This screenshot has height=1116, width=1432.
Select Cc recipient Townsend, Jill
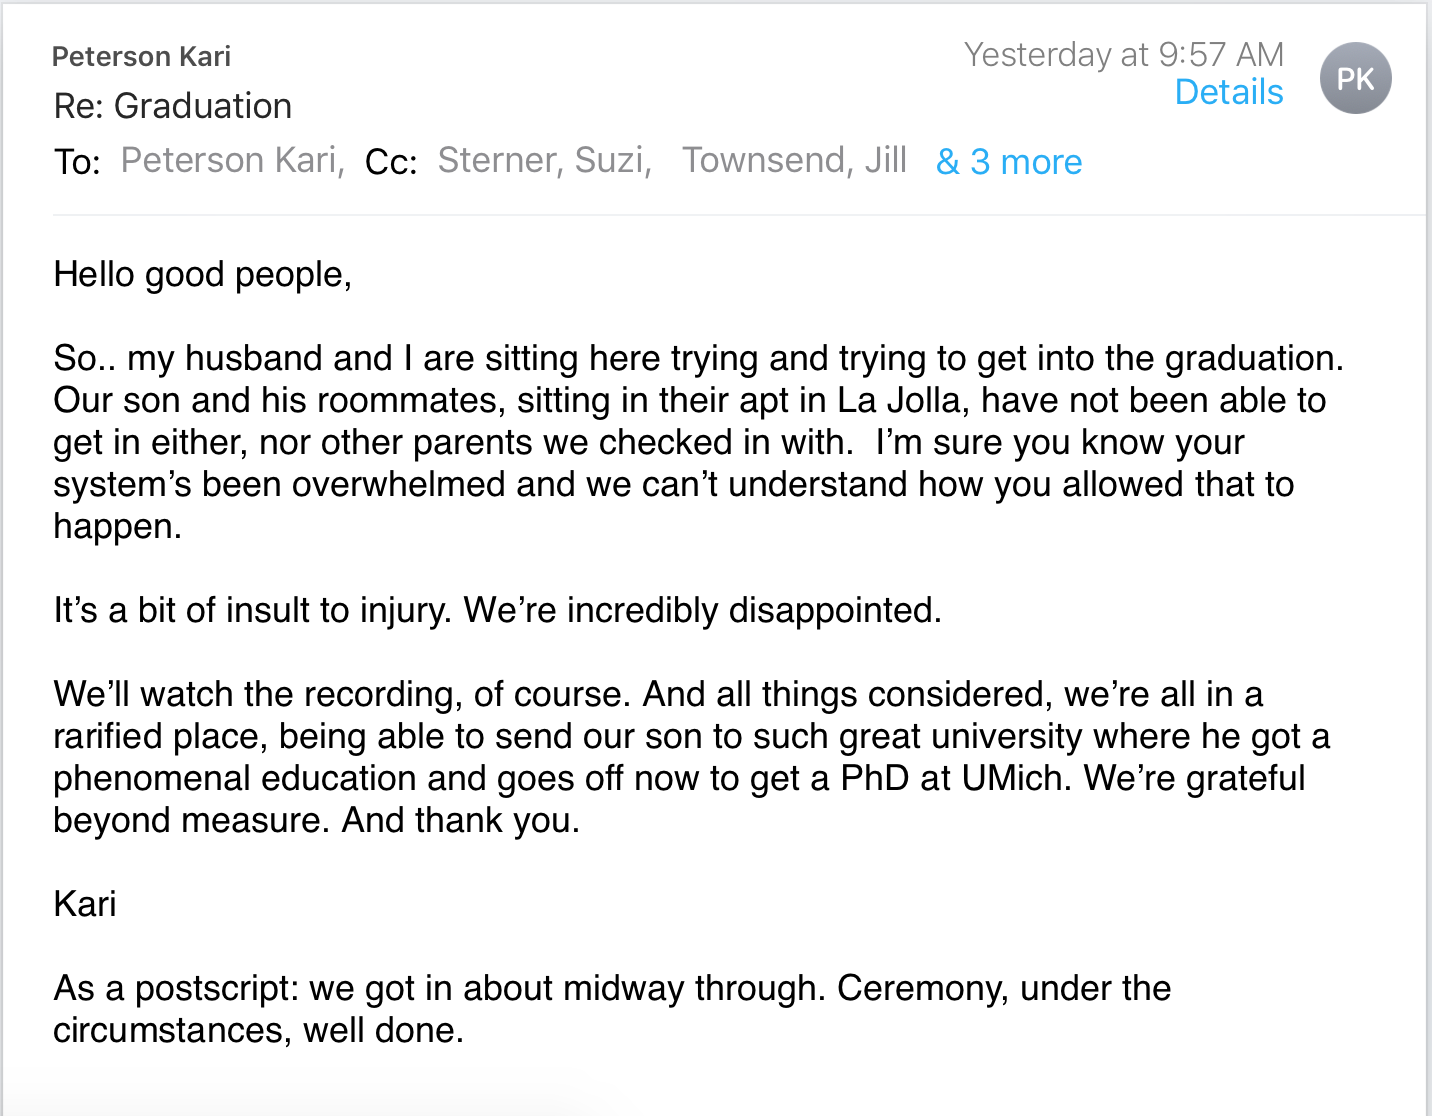794,161
